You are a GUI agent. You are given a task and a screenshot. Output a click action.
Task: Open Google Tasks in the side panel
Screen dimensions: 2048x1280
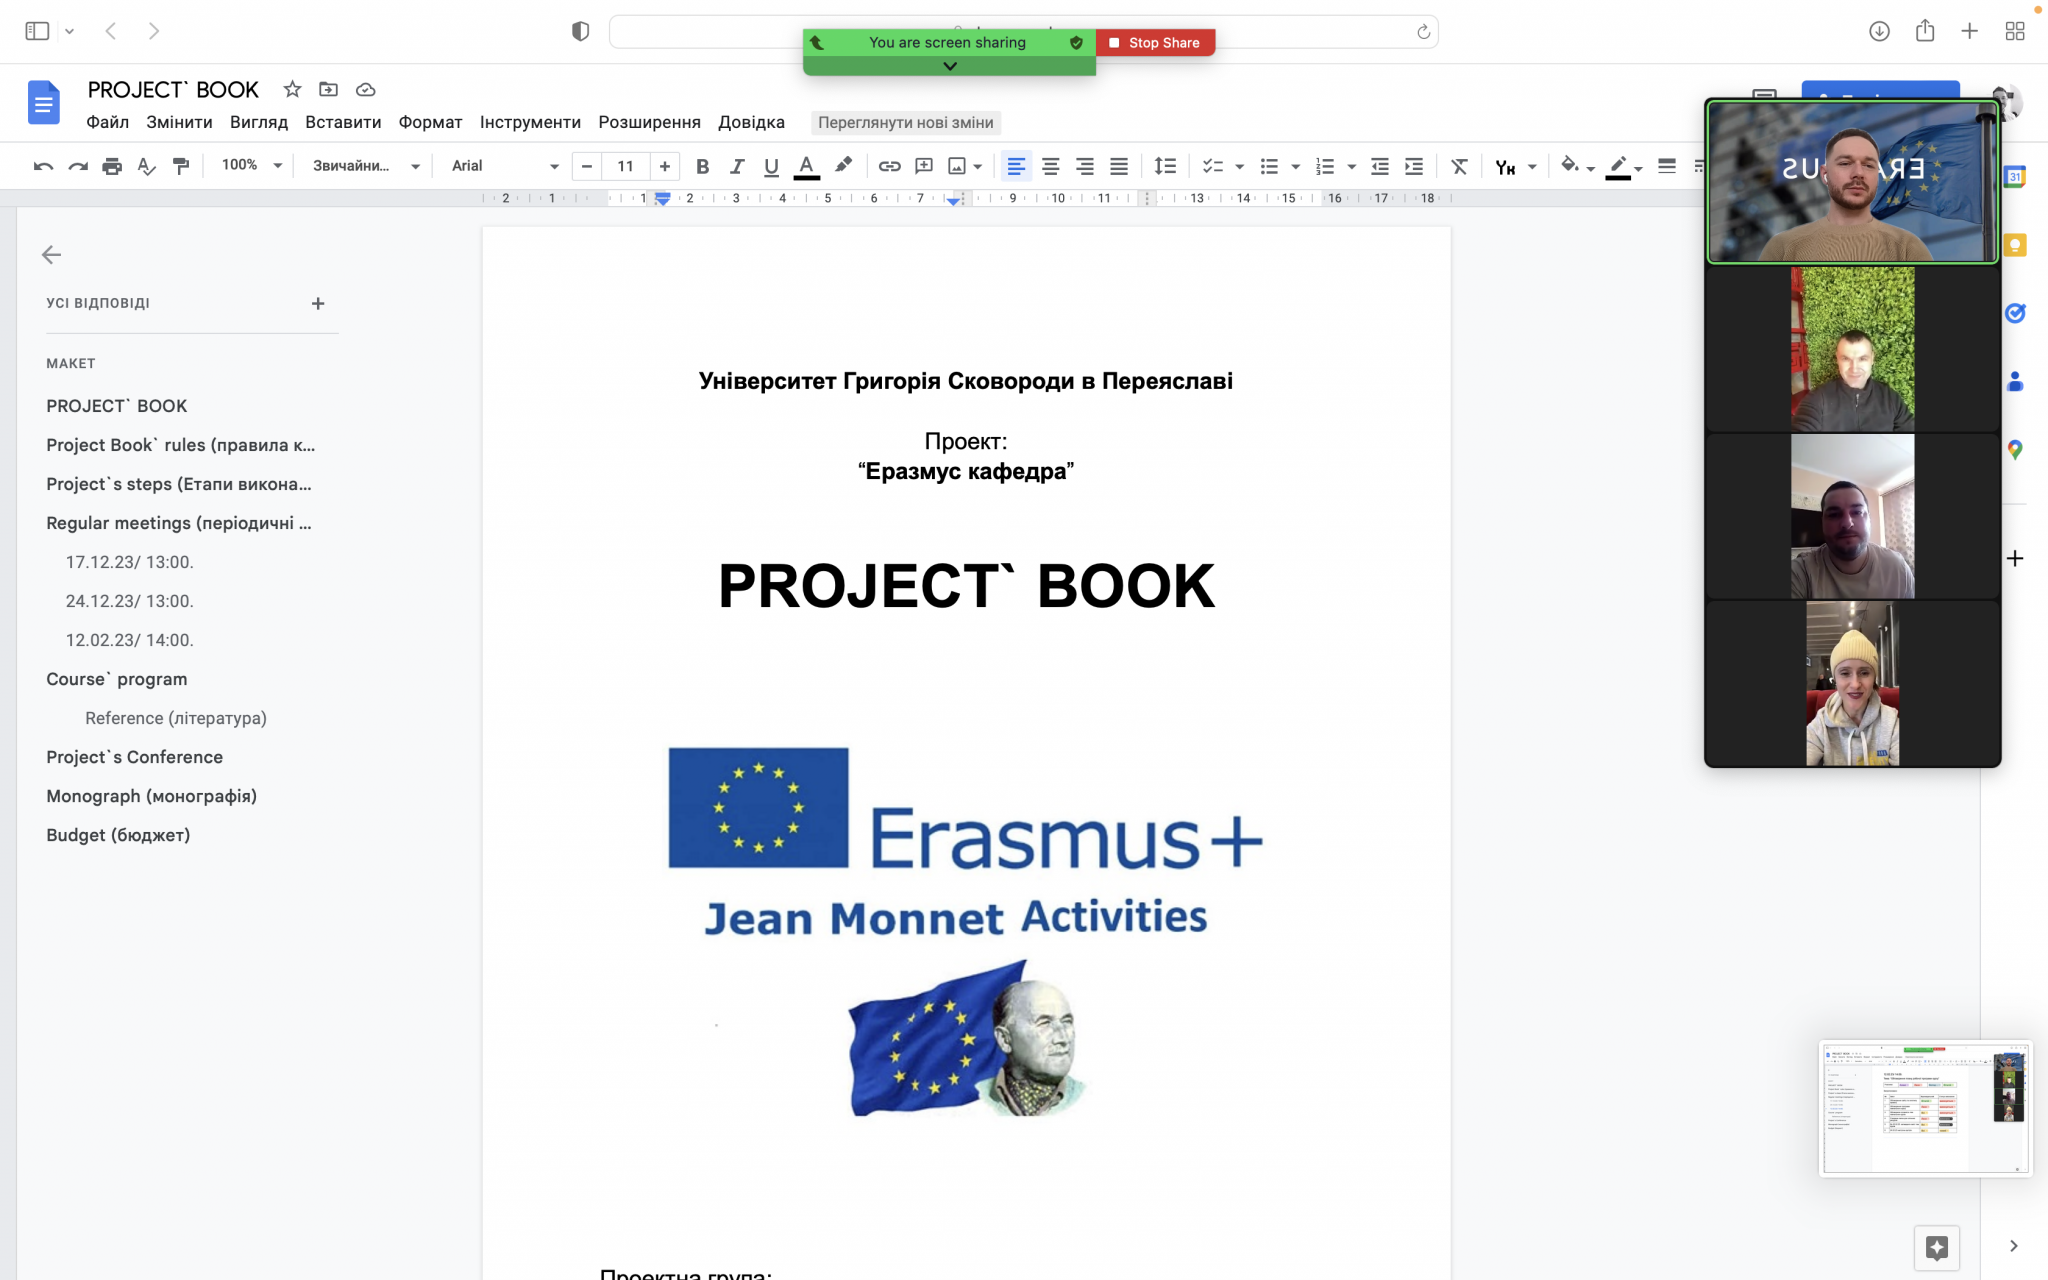pos(2015,313)
